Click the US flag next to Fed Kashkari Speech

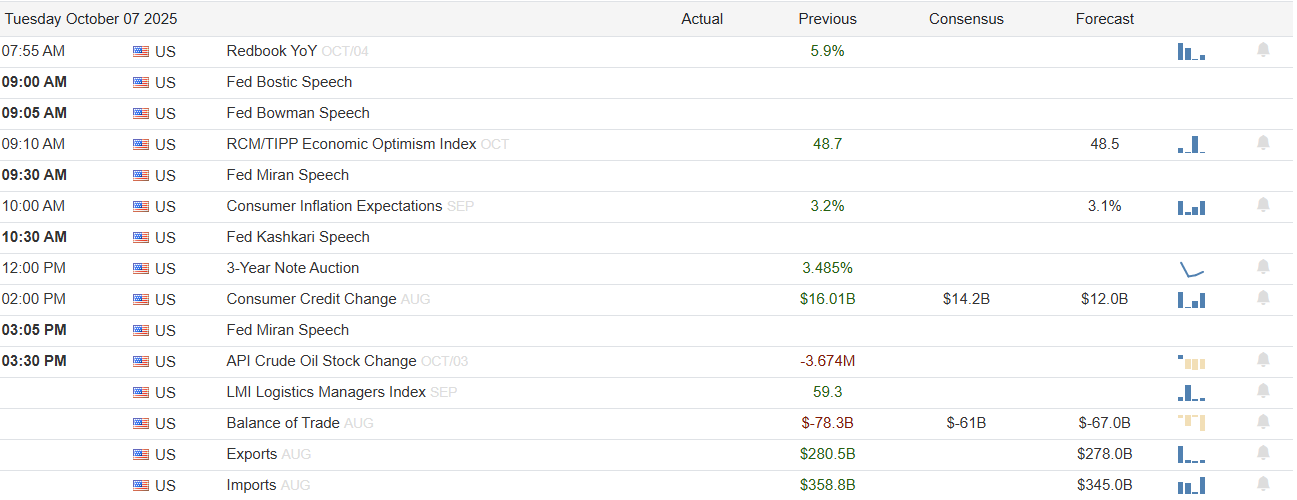click(x=141, y=237)
